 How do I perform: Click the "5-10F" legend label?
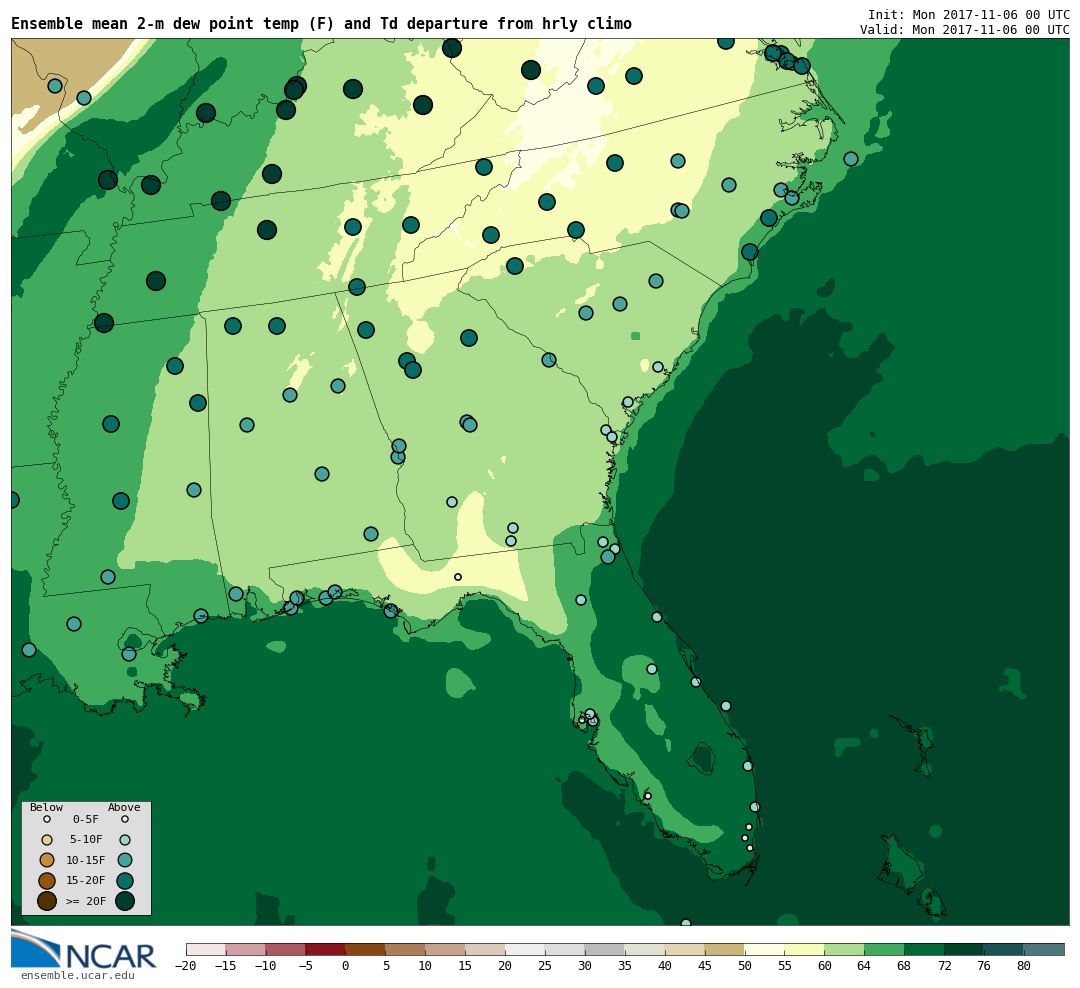point(86,840)
